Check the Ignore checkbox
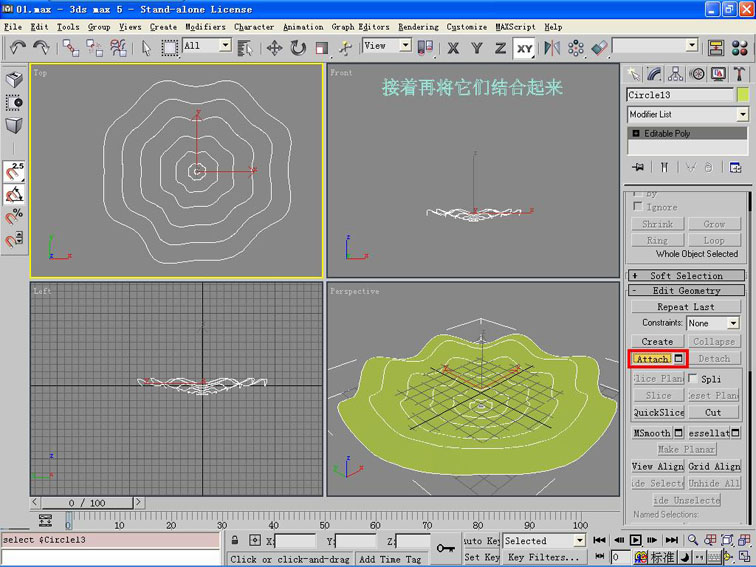This screenshot has width=756, height=567. [638, 206]
